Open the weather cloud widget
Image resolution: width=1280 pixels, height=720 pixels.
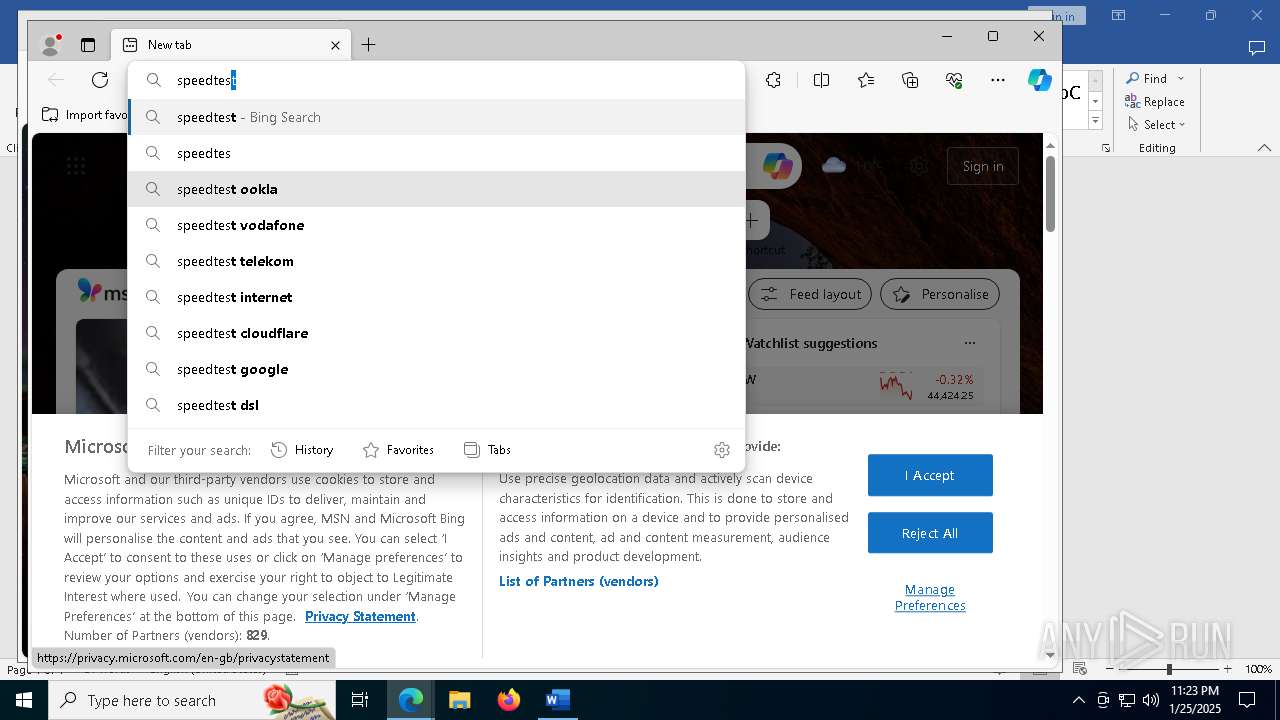(834, 166)
